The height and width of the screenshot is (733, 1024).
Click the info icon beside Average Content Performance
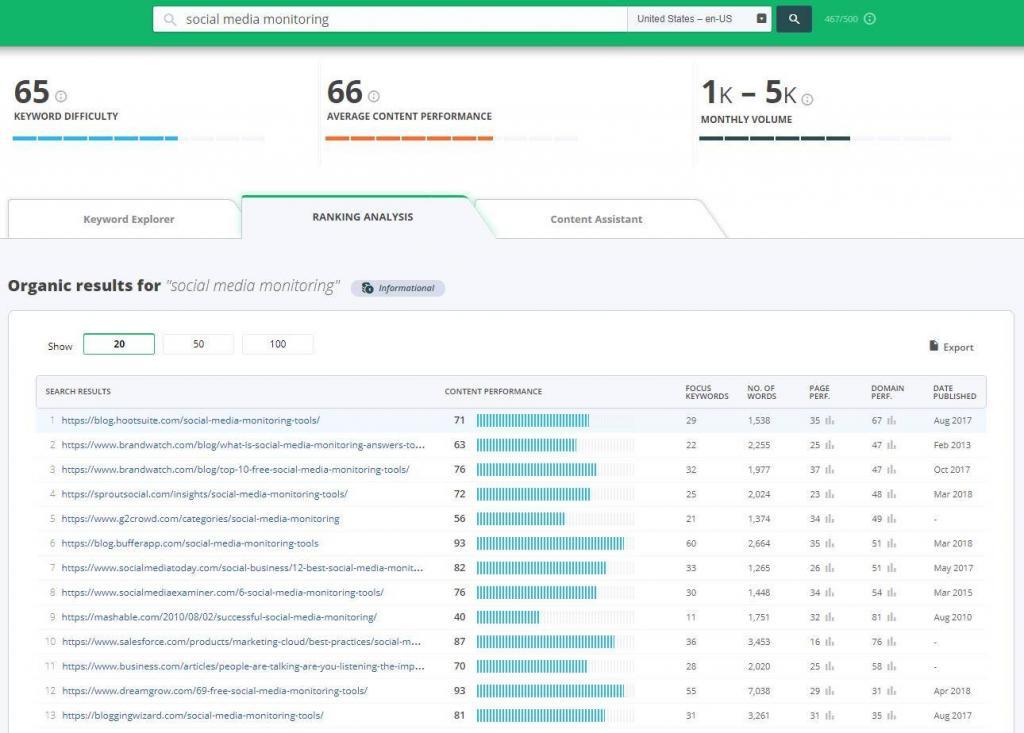[374, 96]
